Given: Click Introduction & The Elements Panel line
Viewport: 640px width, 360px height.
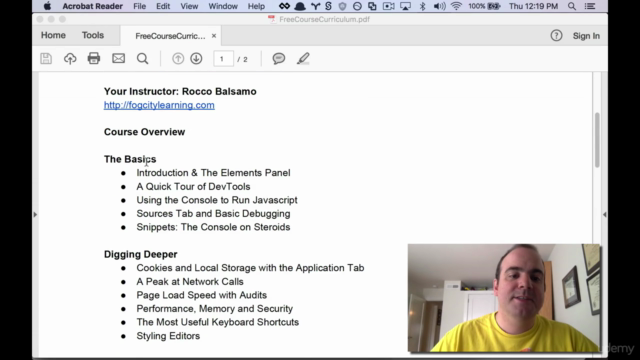Looking at the screenshot, I should click(x=213, y=173).
